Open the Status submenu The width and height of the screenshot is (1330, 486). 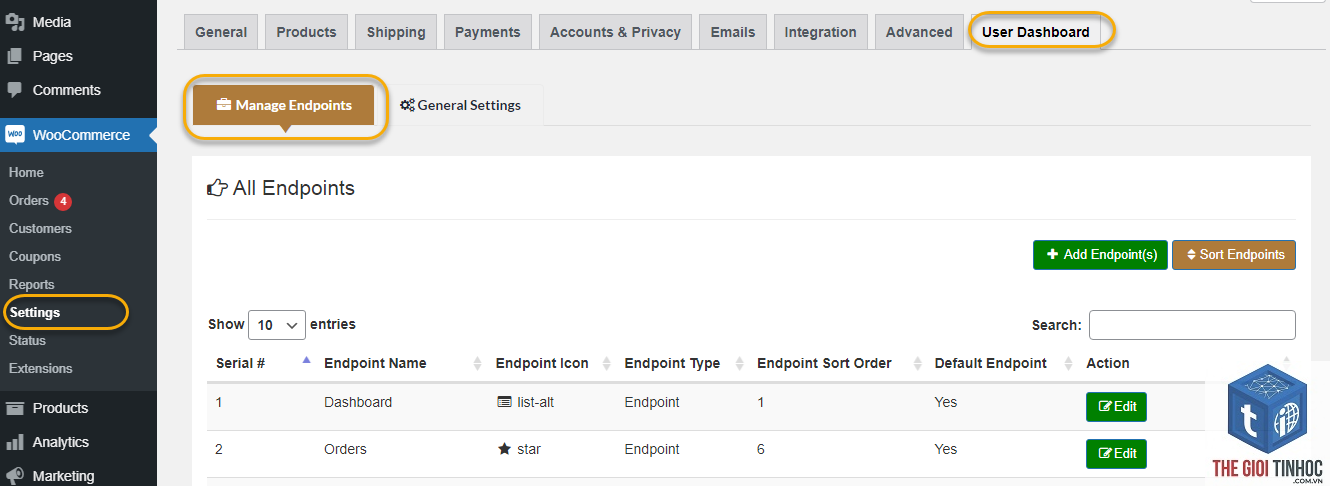point(28,341)
